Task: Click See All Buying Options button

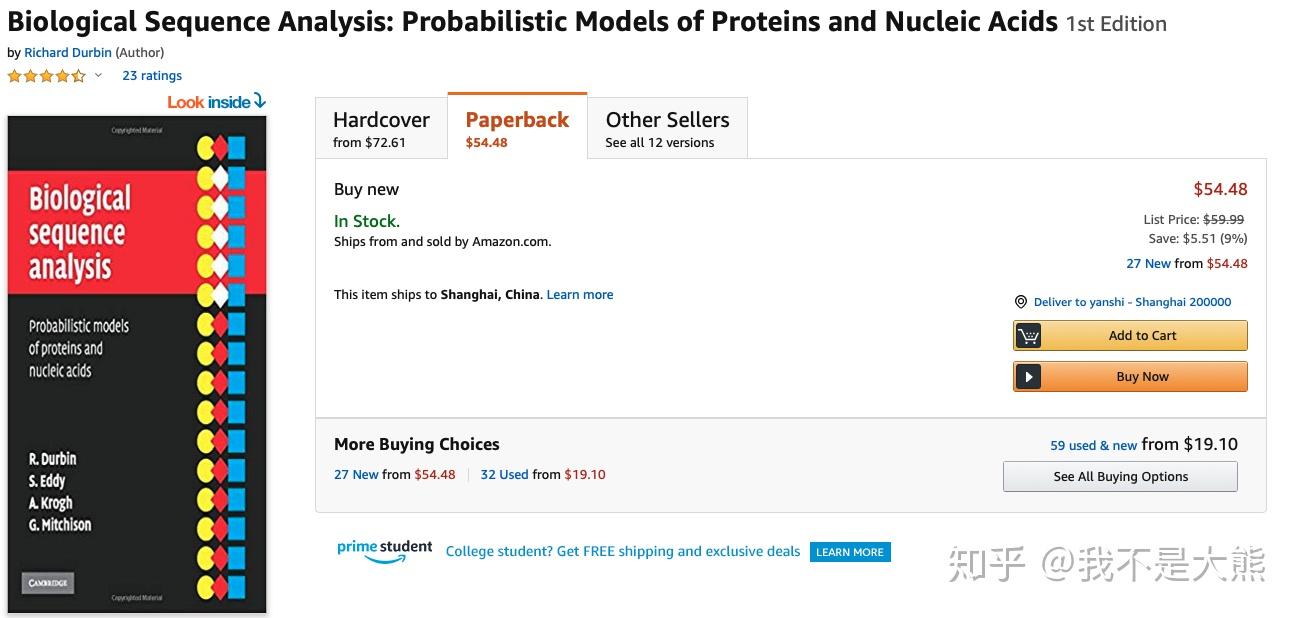Action: coord(1120,477)
